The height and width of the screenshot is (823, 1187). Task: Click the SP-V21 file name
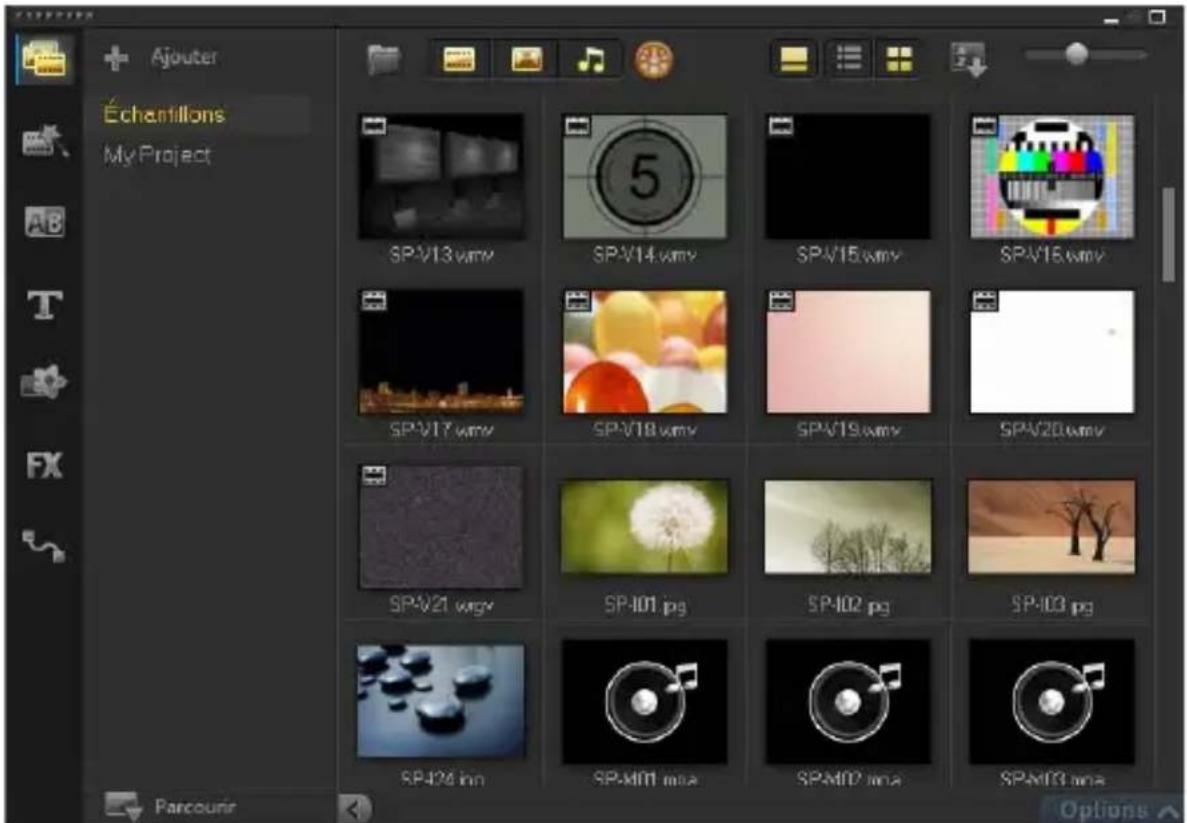tap(441, 605)
